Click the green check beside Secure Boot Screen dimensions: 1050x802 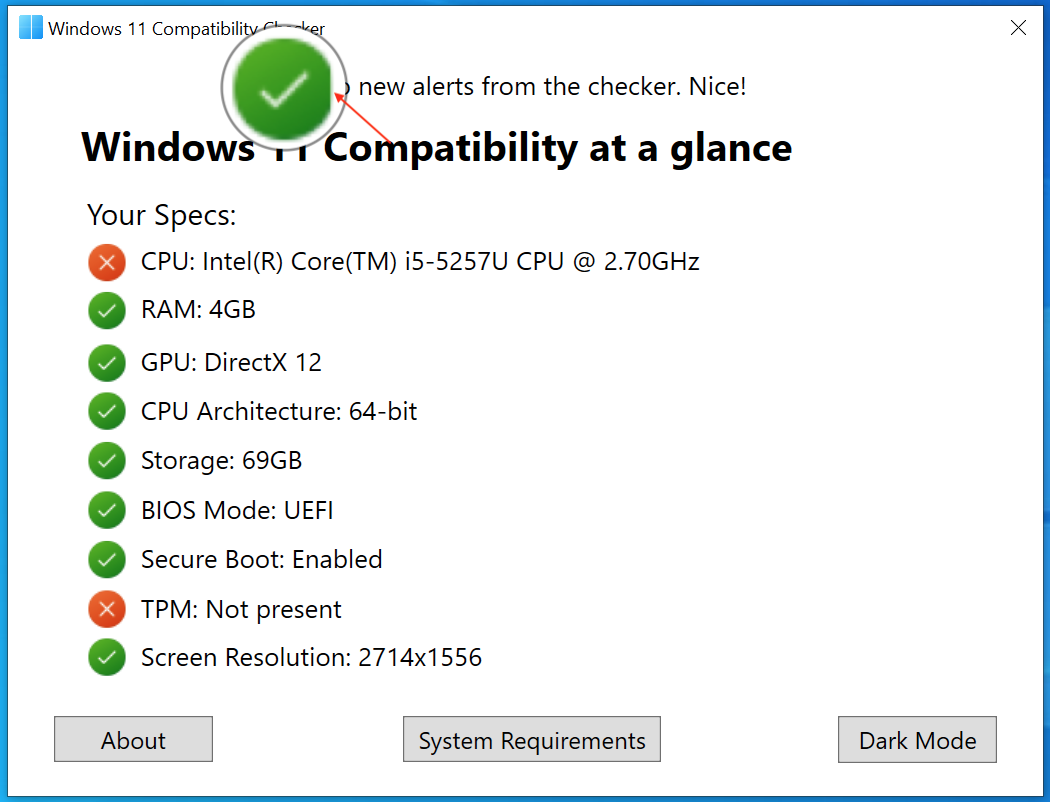click(107, 559)
